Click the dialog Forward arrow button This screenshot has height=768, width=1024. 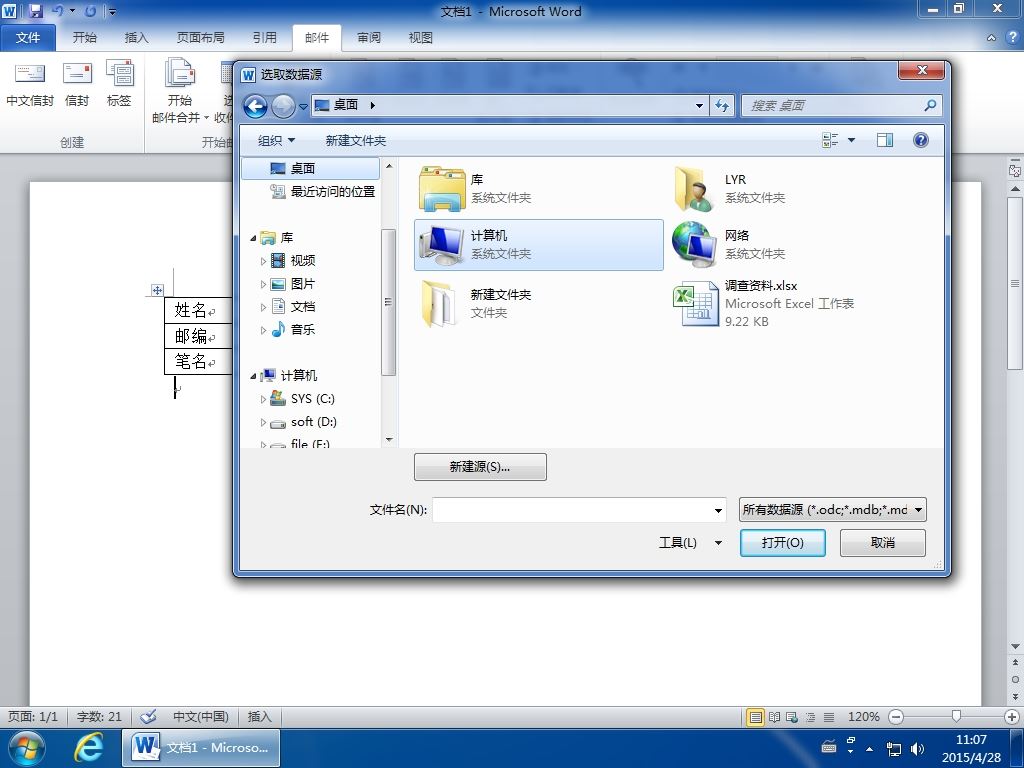pyautogui.click(x=283, y=106)
